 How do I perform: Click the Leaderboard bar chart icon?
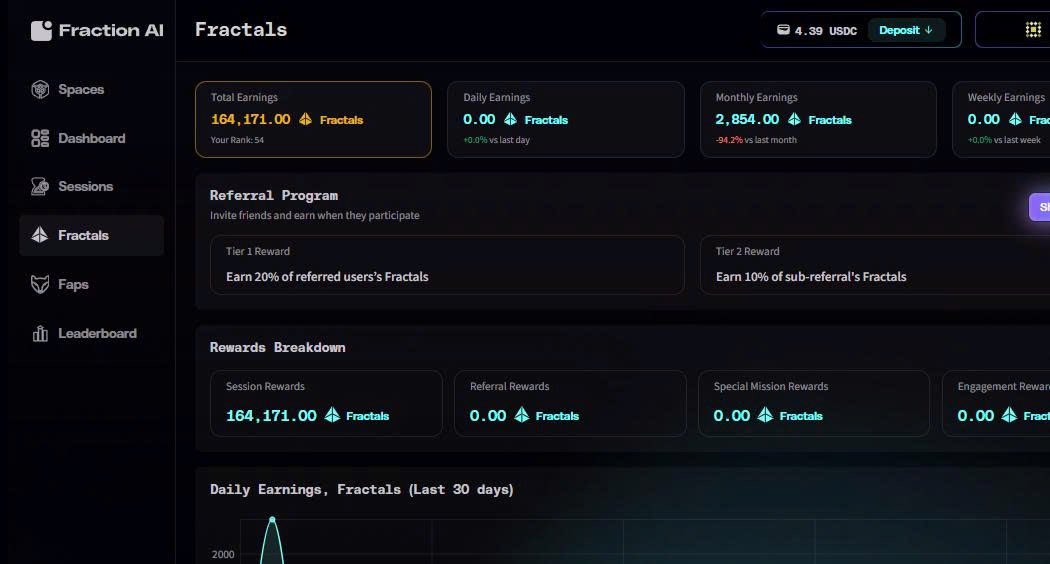[40, 333]
